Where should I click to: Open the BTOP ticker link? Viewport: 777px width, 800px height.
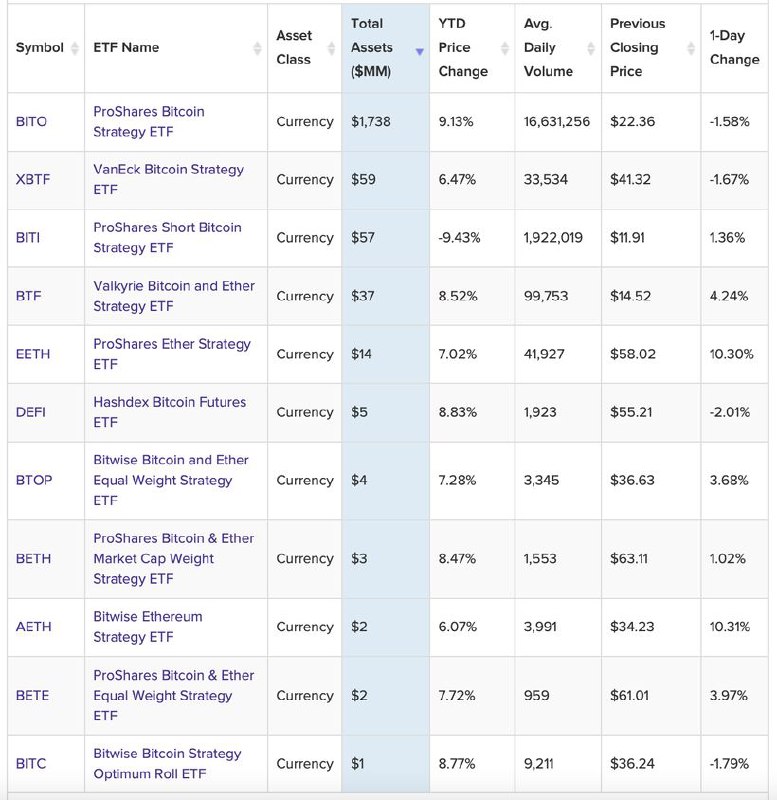[34, 480]
